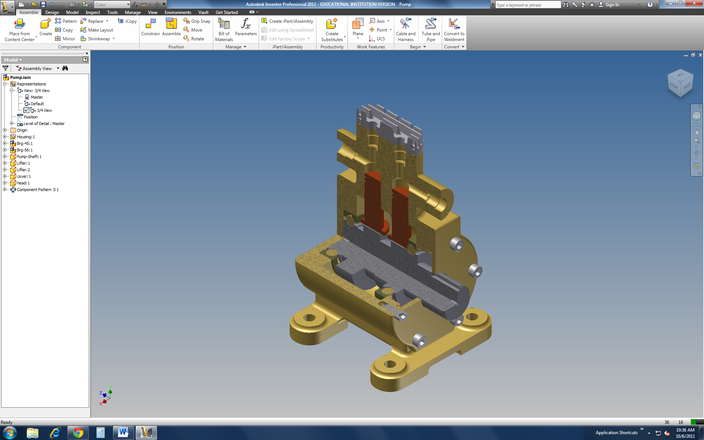Open the Vault ribbon tab
The width and height of the screenshot is (704, 440).
pyautogui.click(x=203, y=12)
